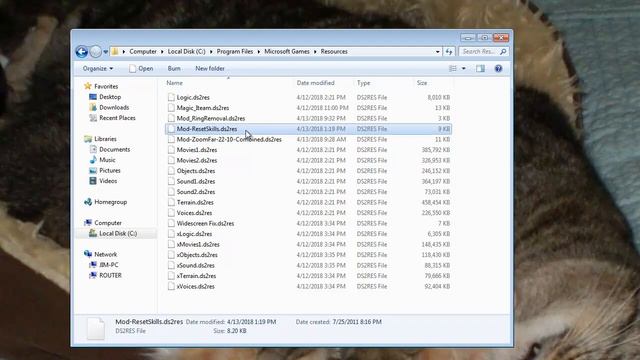Viewport: 640px width, 360px height.
Task: Select Network in the navigation pane
Action: [x=105, y=254]
